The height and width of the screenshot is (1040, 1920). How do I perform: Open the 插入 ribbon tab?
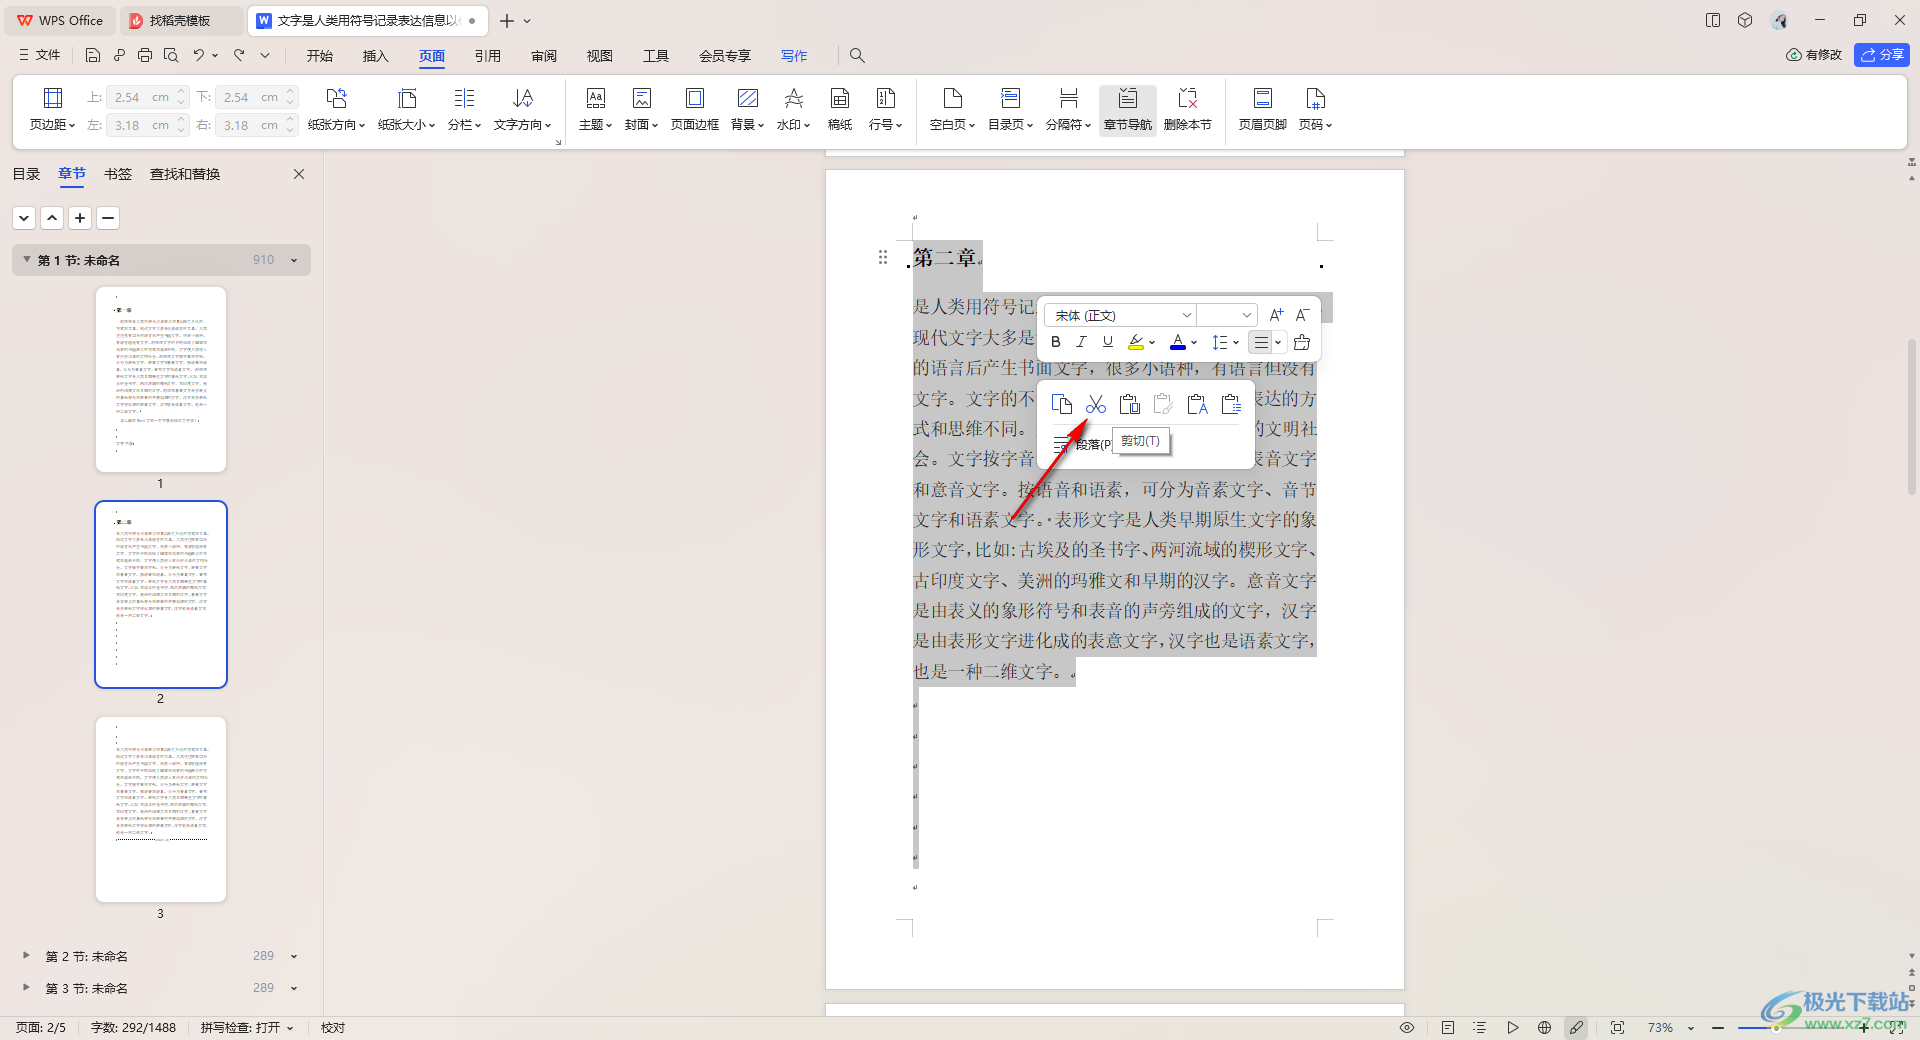tap(376, 55)
